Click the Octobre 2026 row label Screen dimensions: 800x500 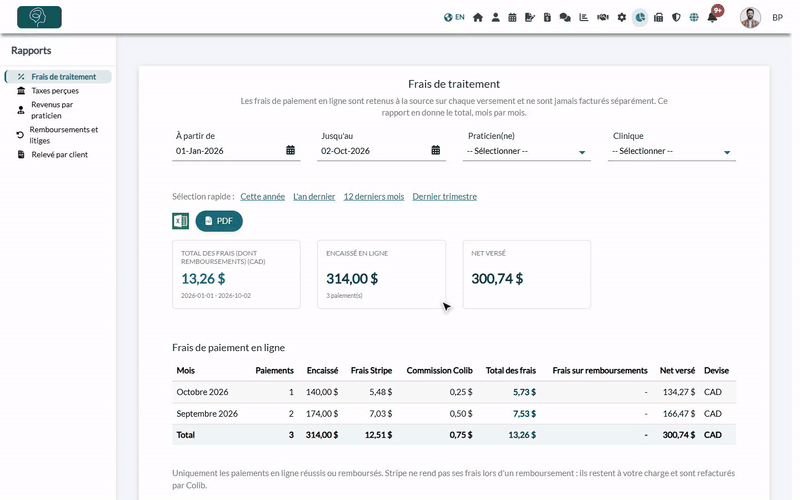click(x=202, y=392)
